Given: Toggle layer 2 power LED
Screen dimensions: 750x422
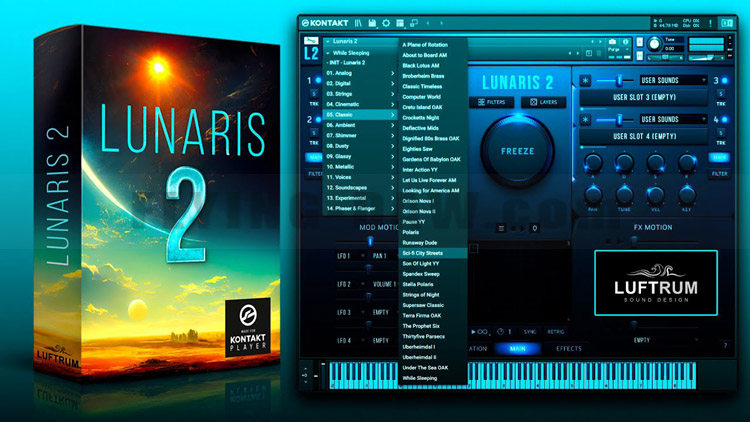Looking at the screenshot, I should point(318,120).
